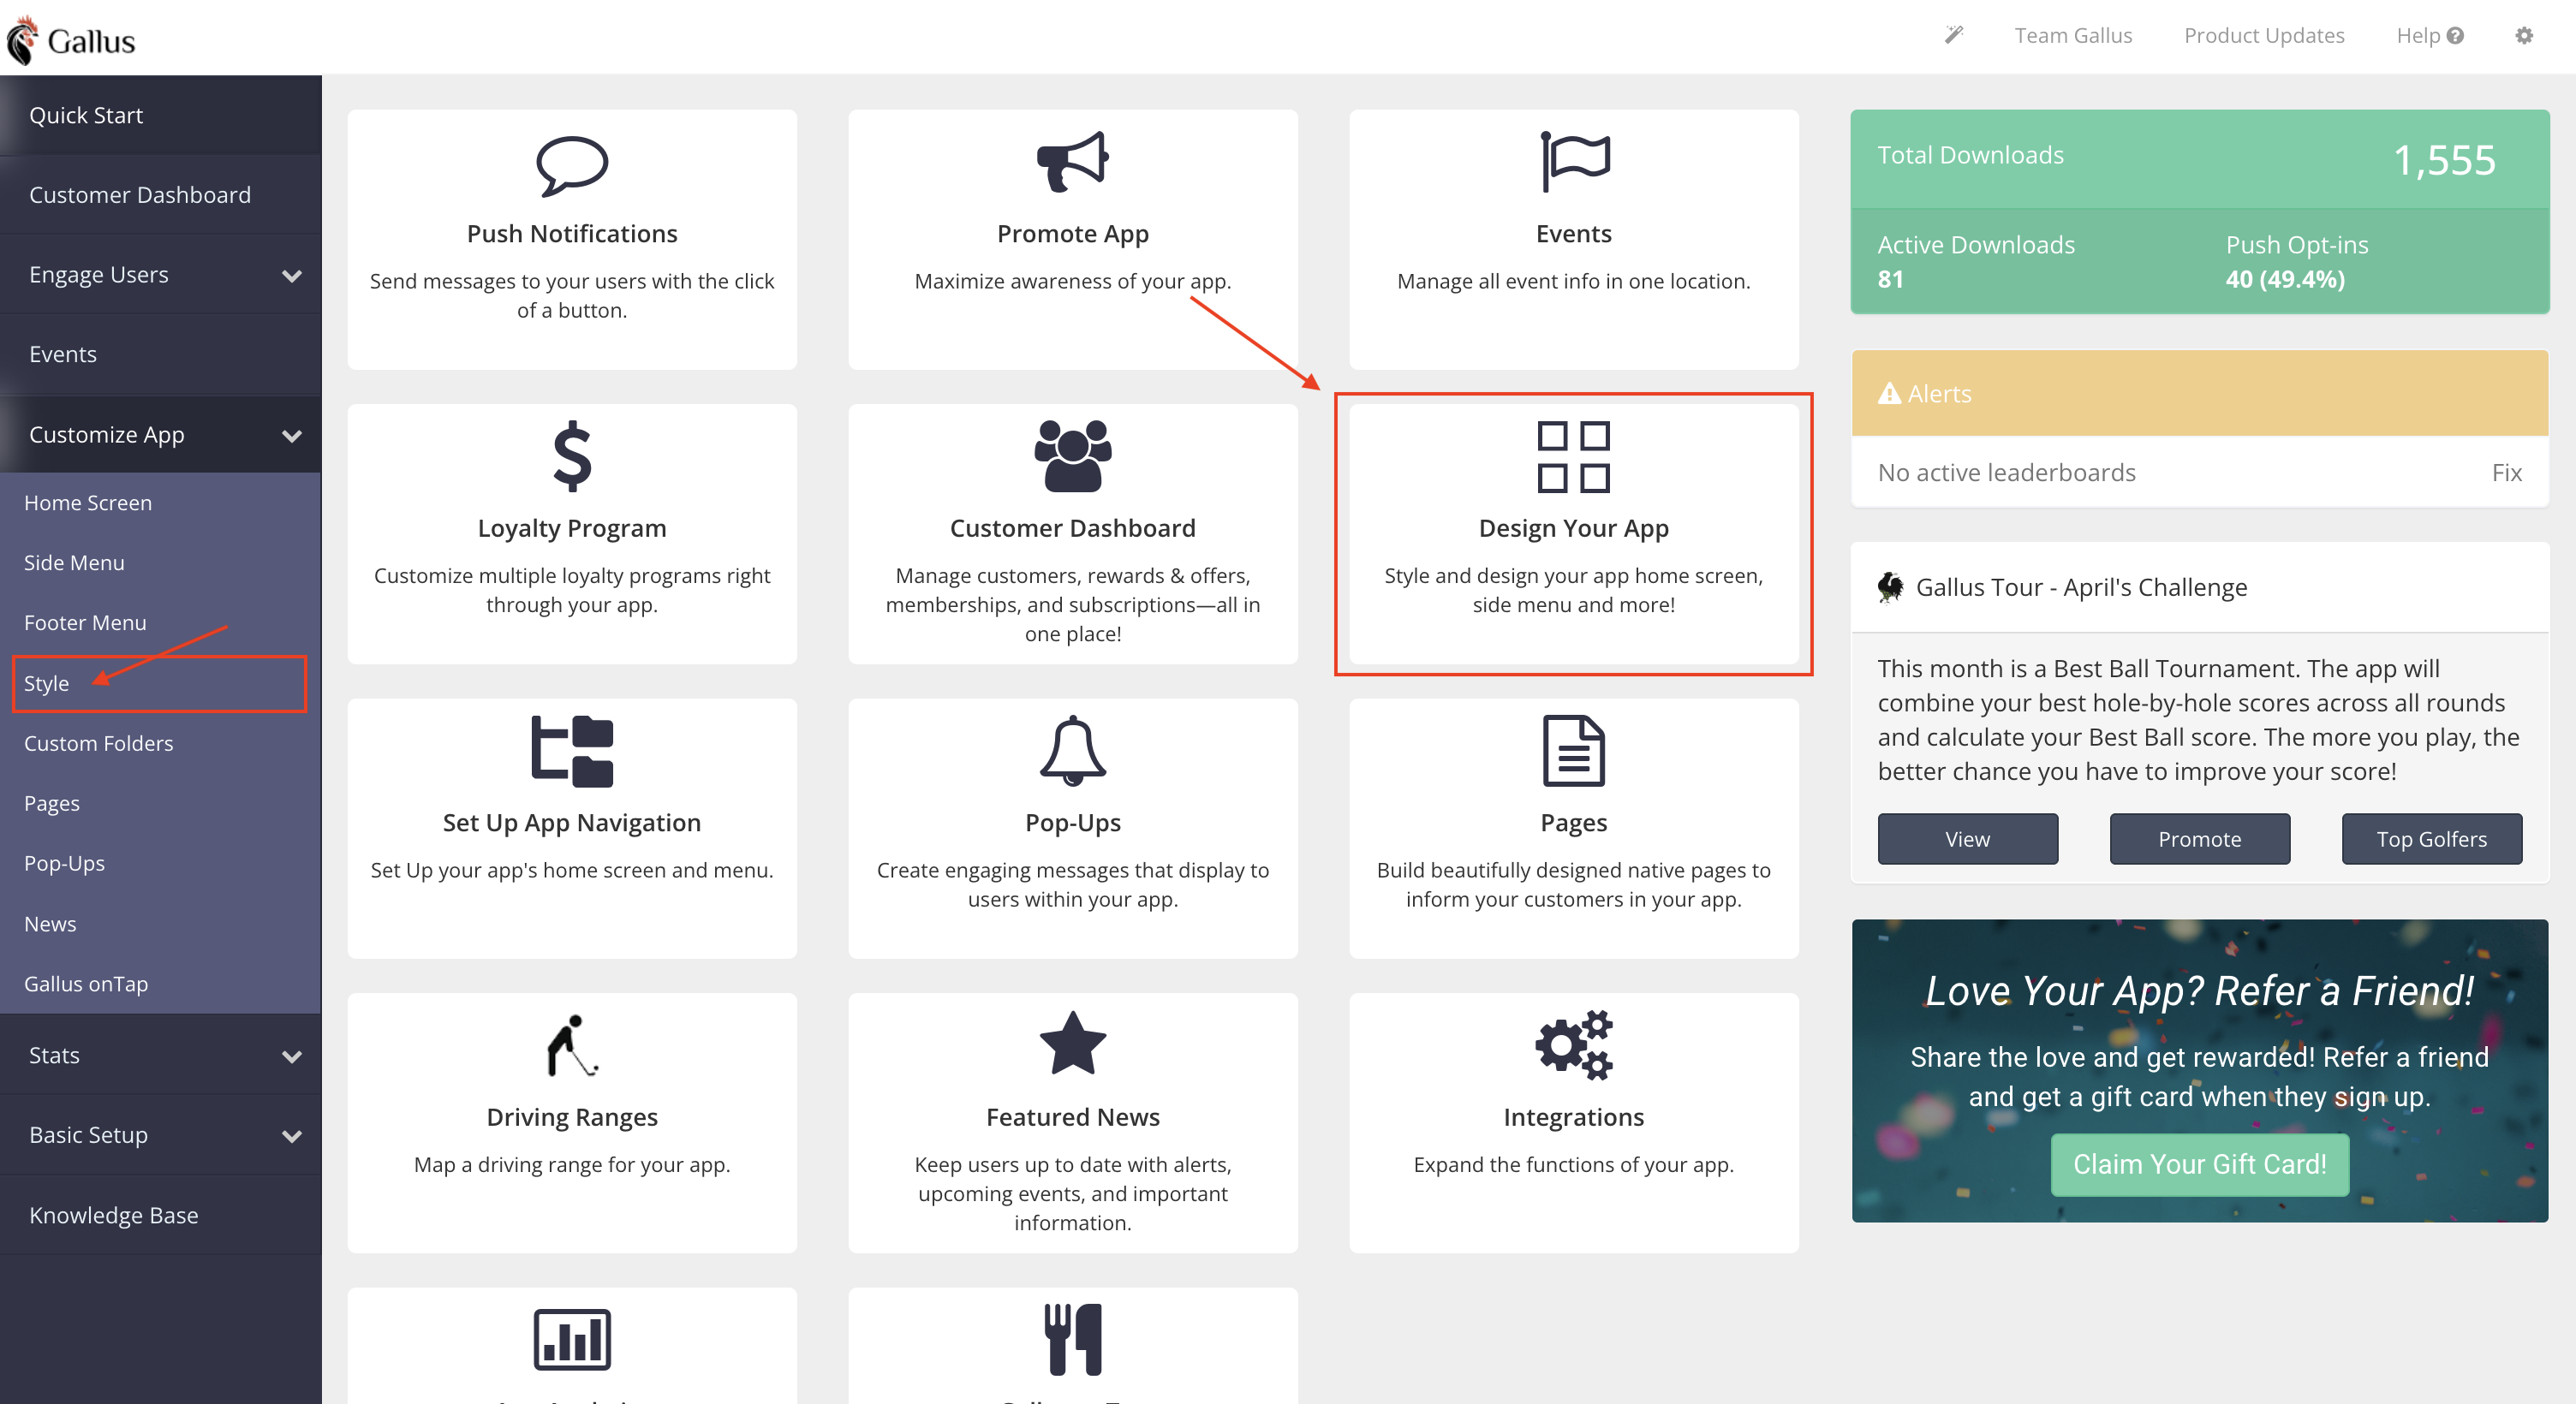Click the Alerts warning triangle icon
Viewport: 2576px width, 1404px height.
coord(1889,394)
